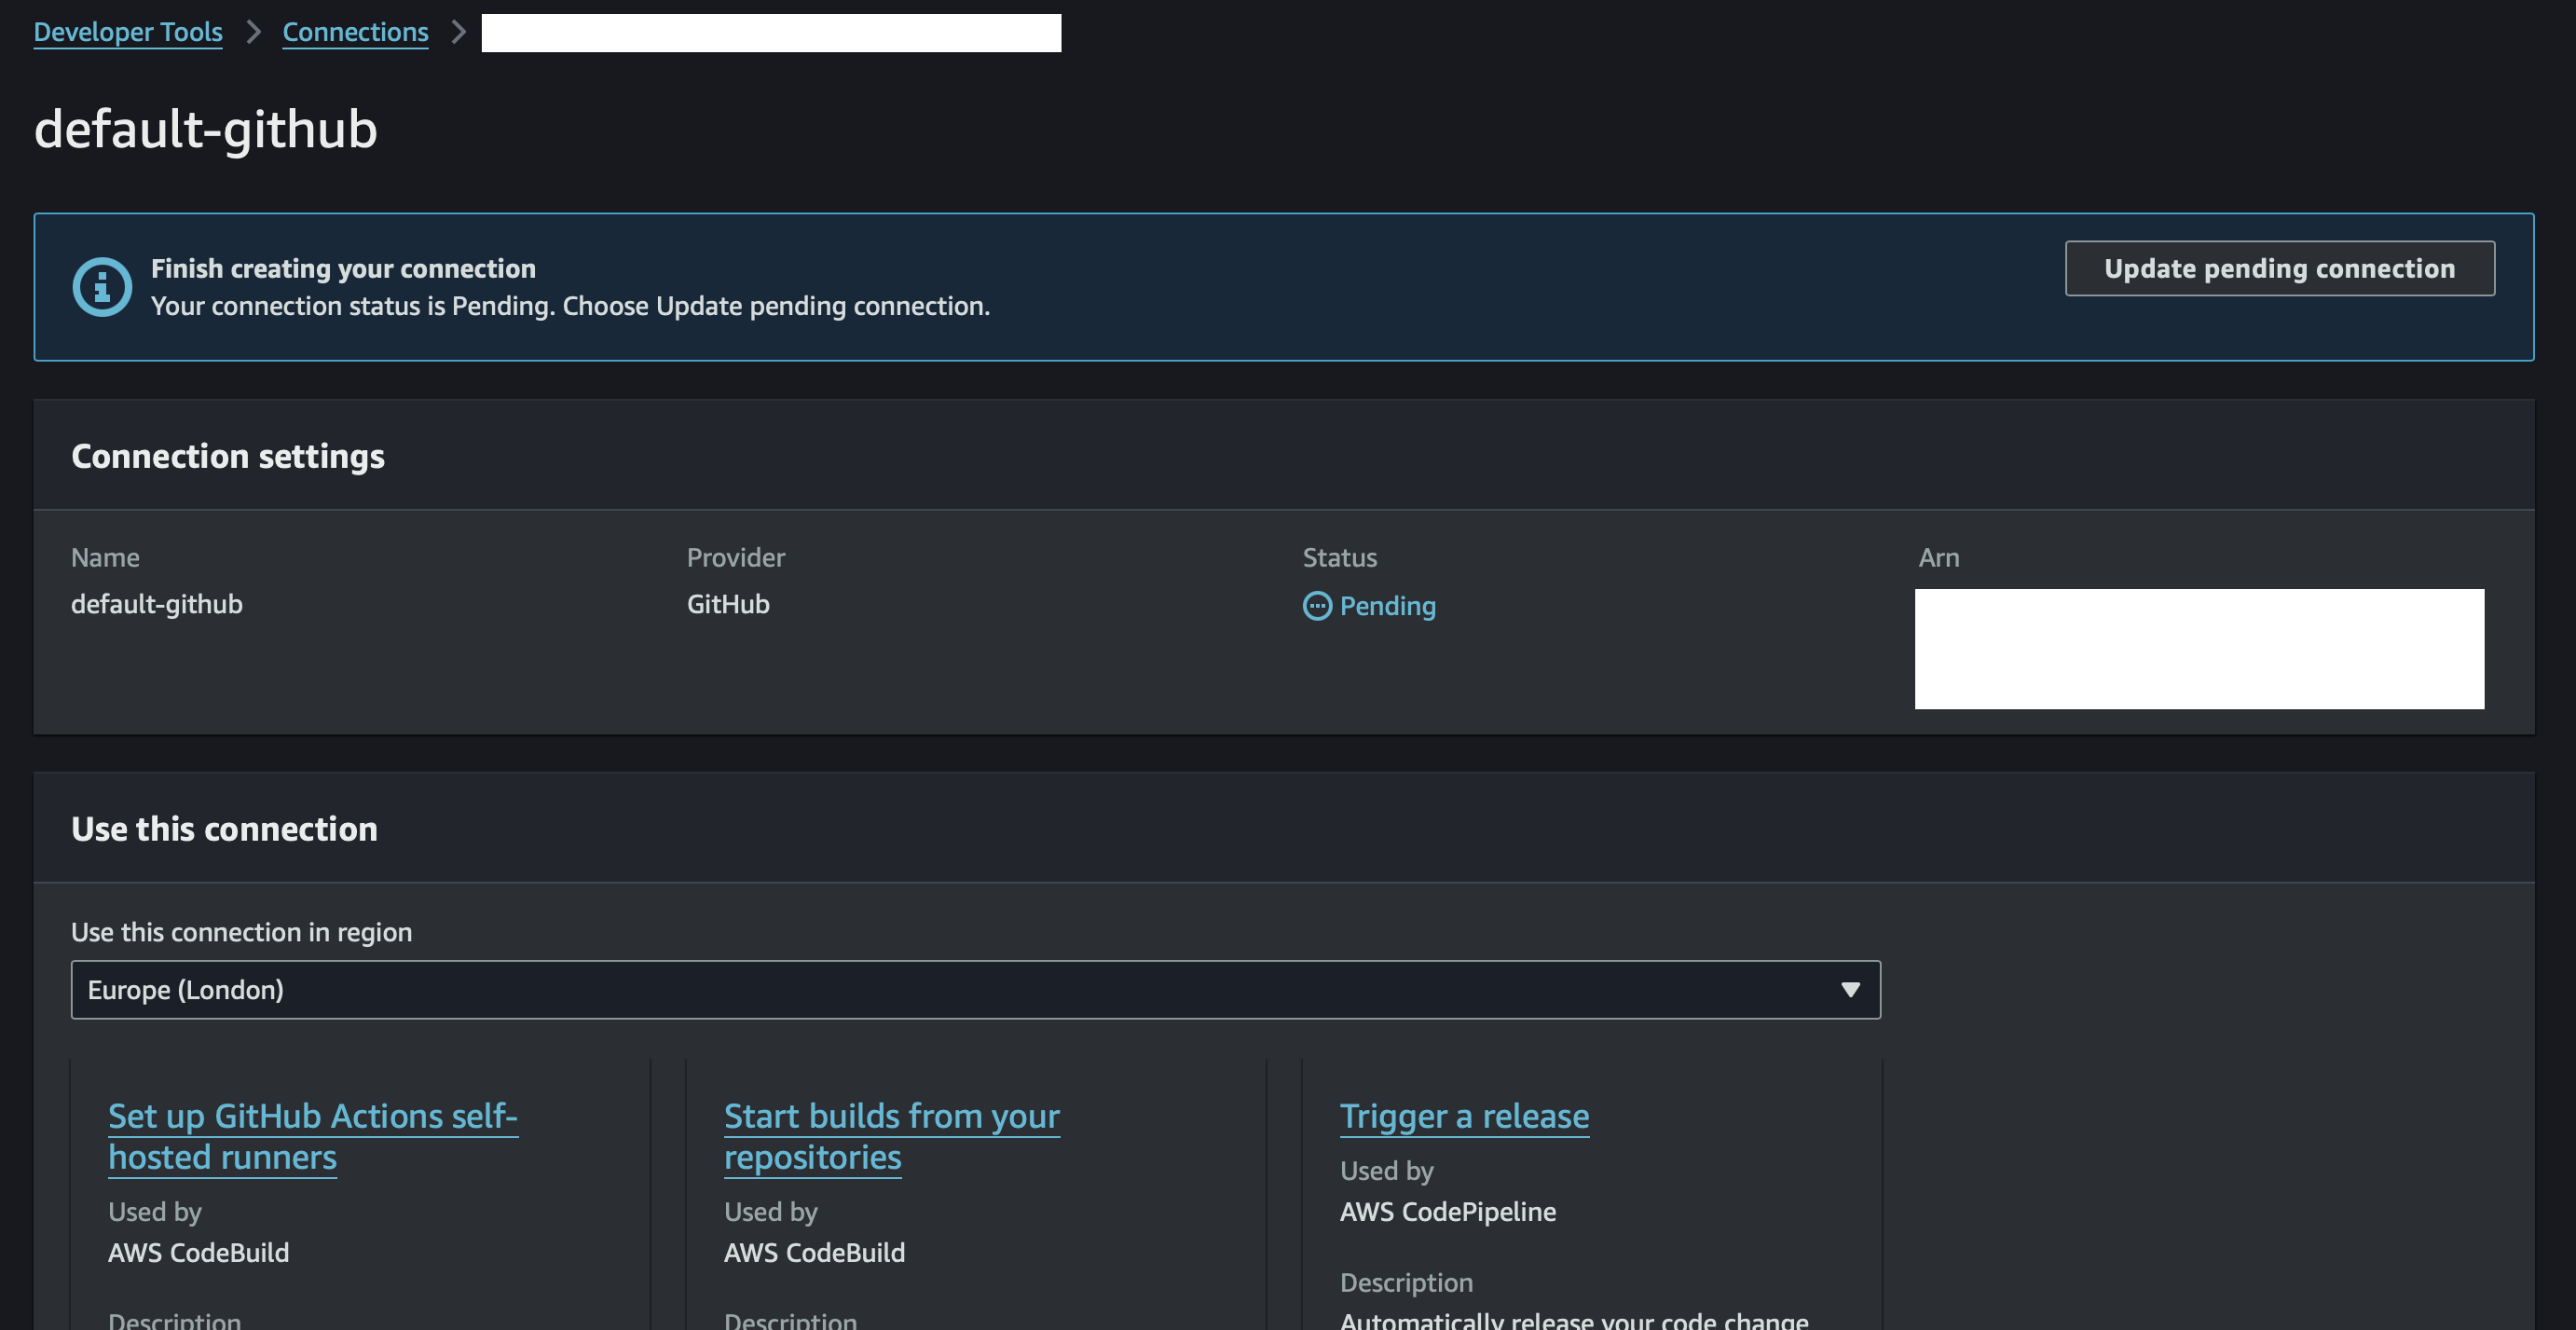Go to Developer Tools breadcrumb
2576x1330 pixels.
click(x=128, y=32)
